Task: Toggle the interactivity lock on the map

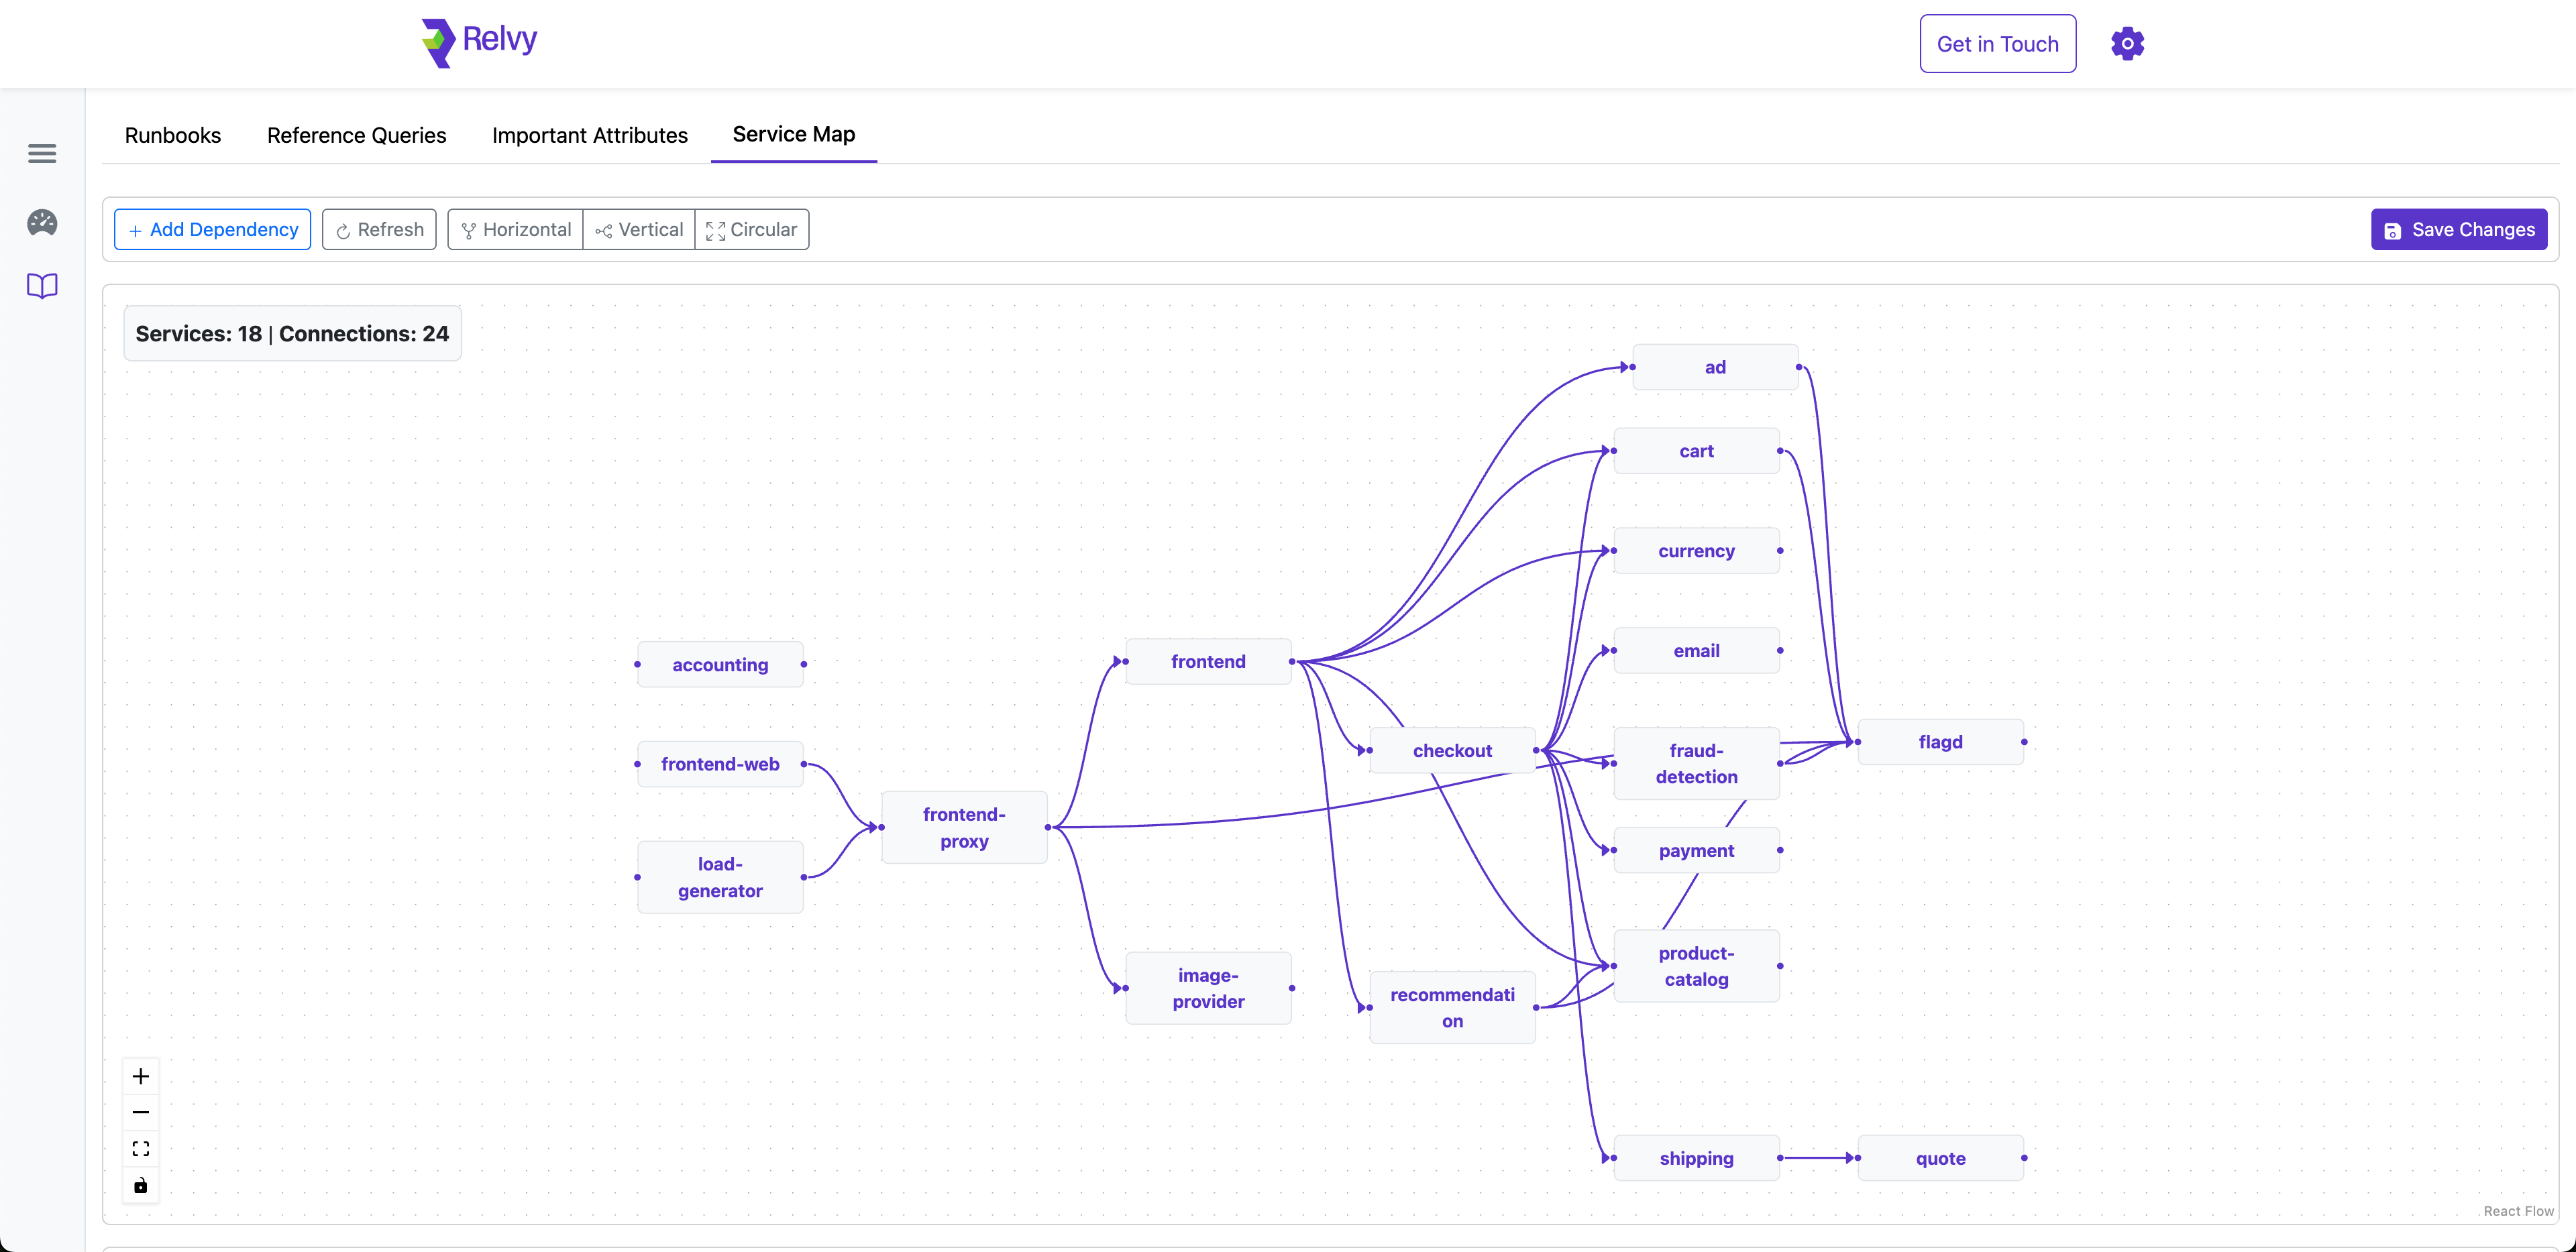Action: pos(140,1186)
